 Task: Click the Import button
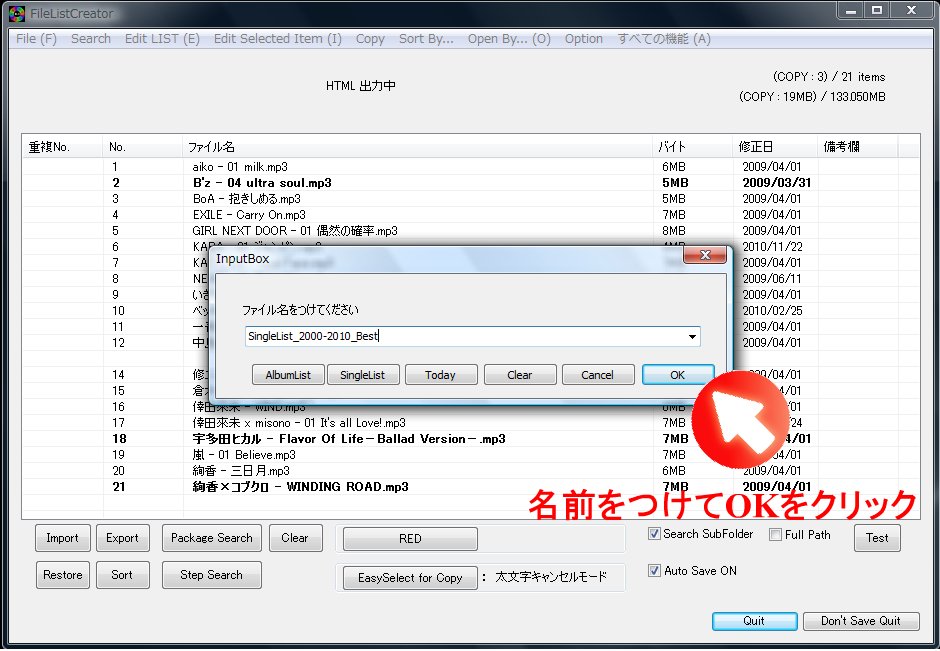(62, 537)
